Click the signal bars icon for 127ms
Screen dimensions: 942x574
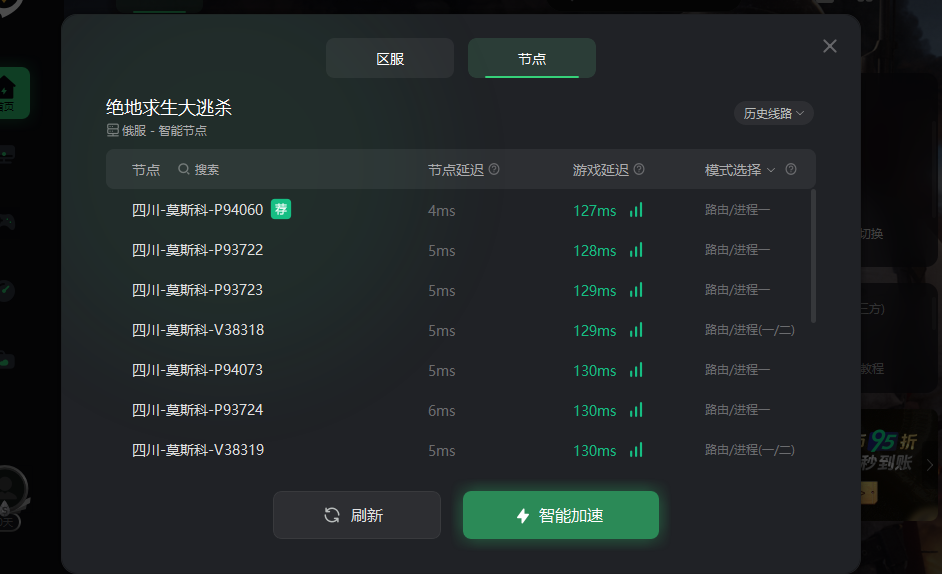click(x=636, y=210)
